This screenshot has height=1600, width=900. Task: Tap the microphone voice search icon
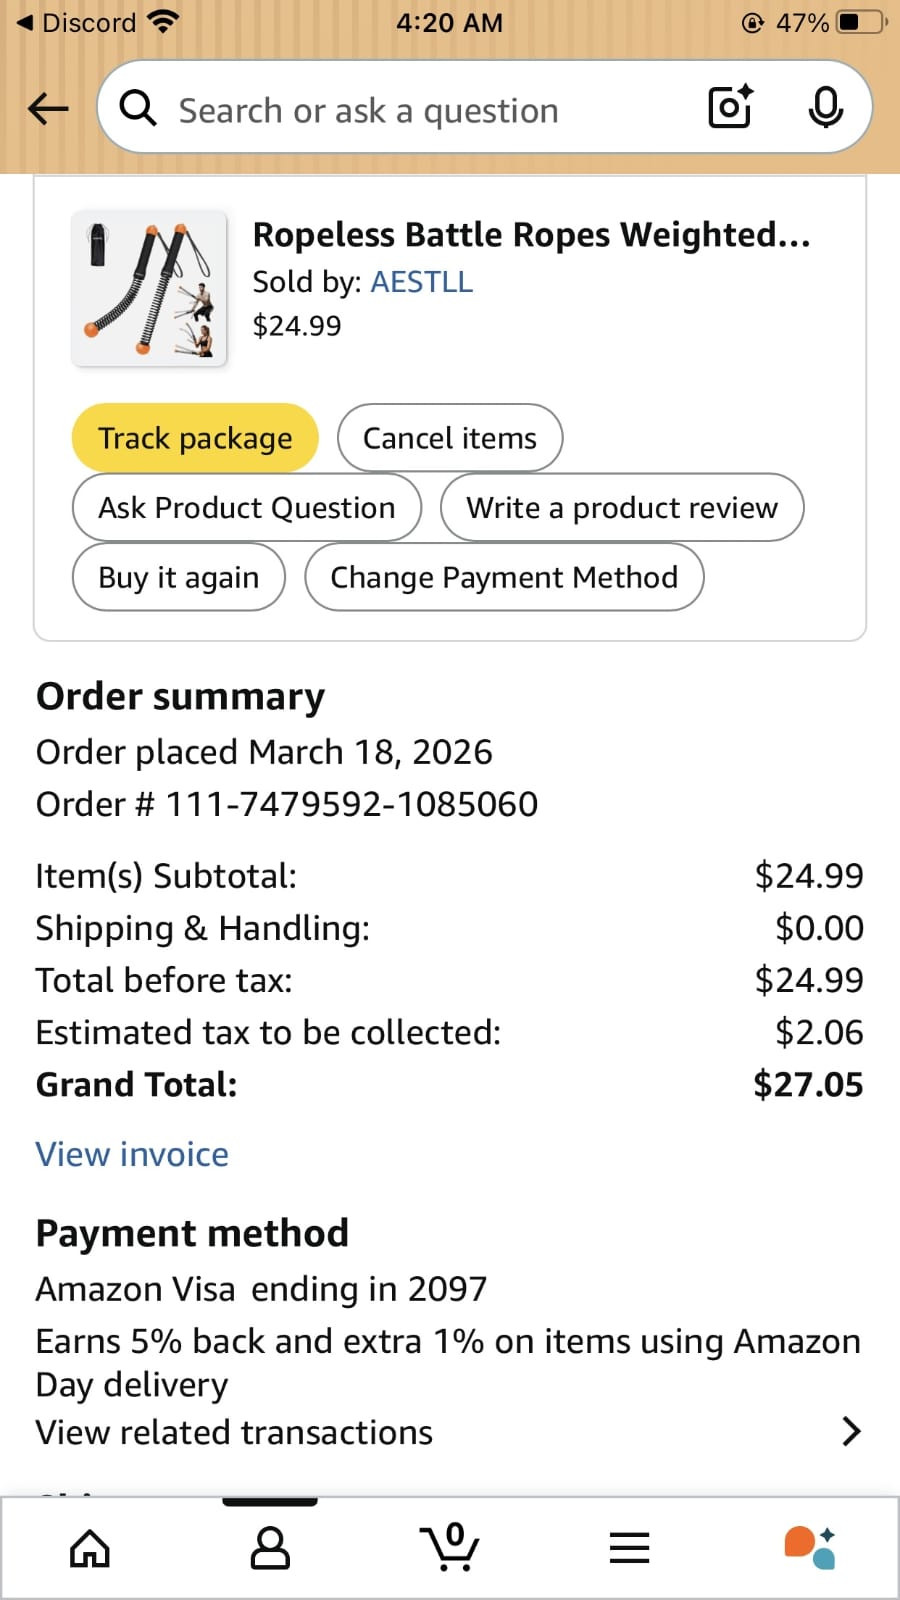coord(825,108)
